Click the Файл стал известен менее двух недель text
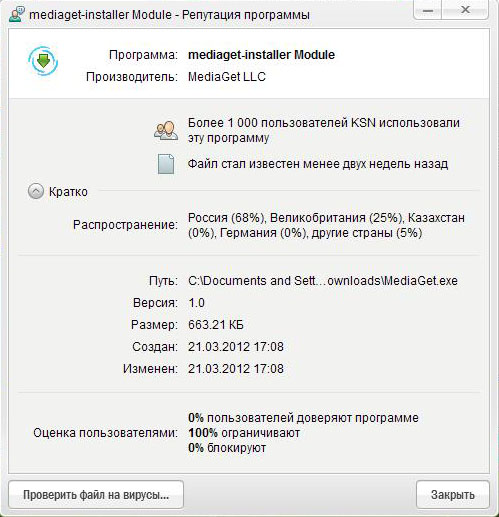Viewport: 499px width, 517px height. [x=318, y=164]
